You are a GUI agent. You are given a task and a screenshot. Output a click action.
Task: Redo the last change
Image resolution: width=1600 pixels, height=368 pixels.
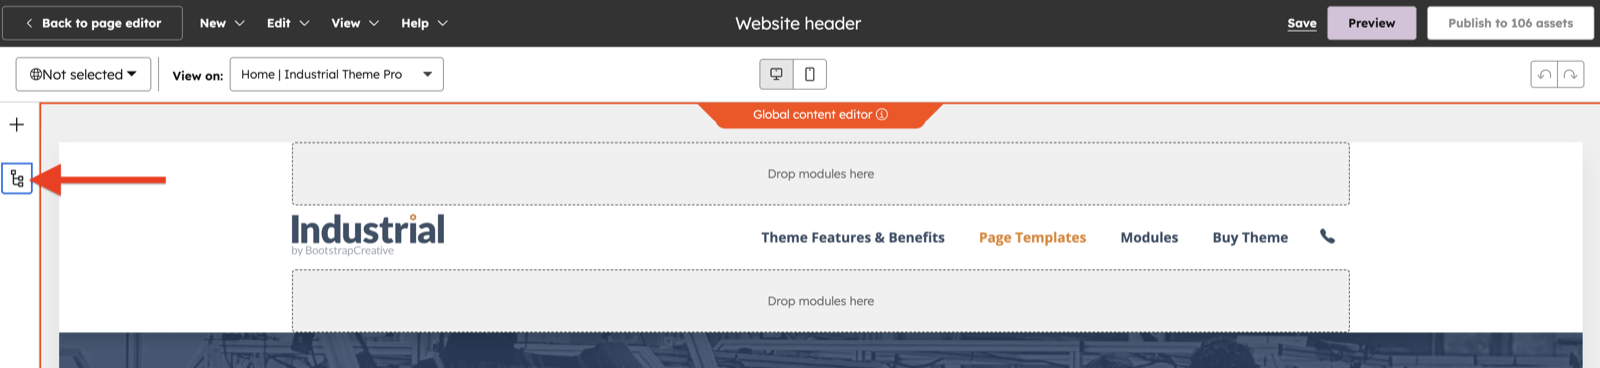coord(1571,75)
